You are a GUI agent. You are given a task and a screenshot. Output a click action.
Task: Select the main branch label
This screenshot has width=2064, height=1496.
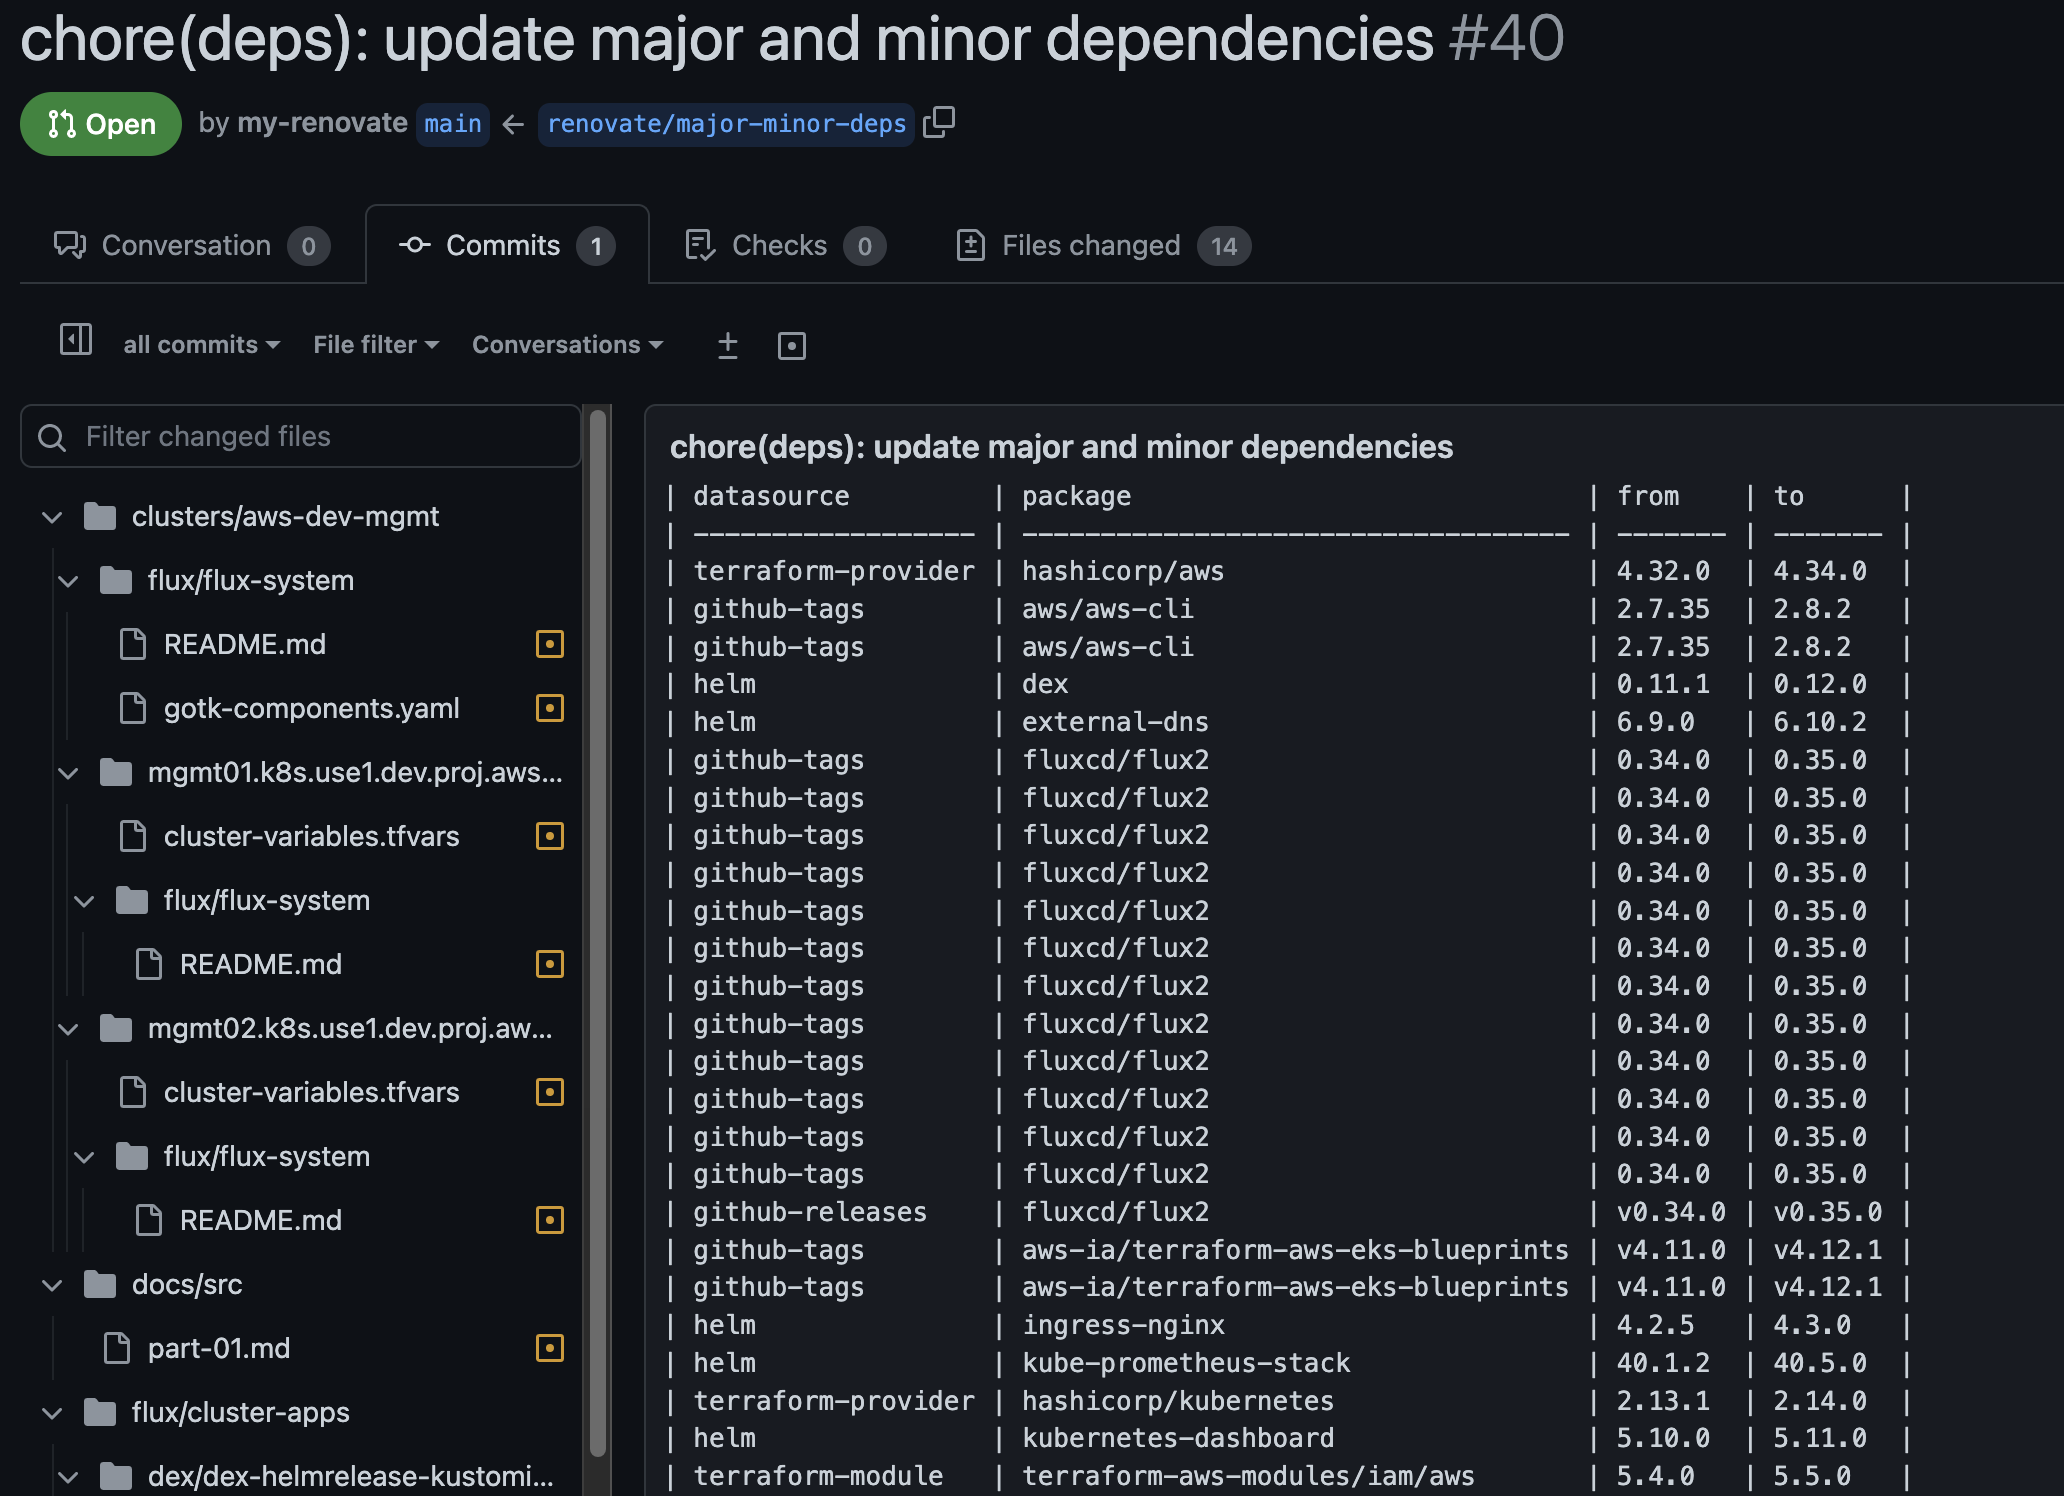[x=452, y=123]
